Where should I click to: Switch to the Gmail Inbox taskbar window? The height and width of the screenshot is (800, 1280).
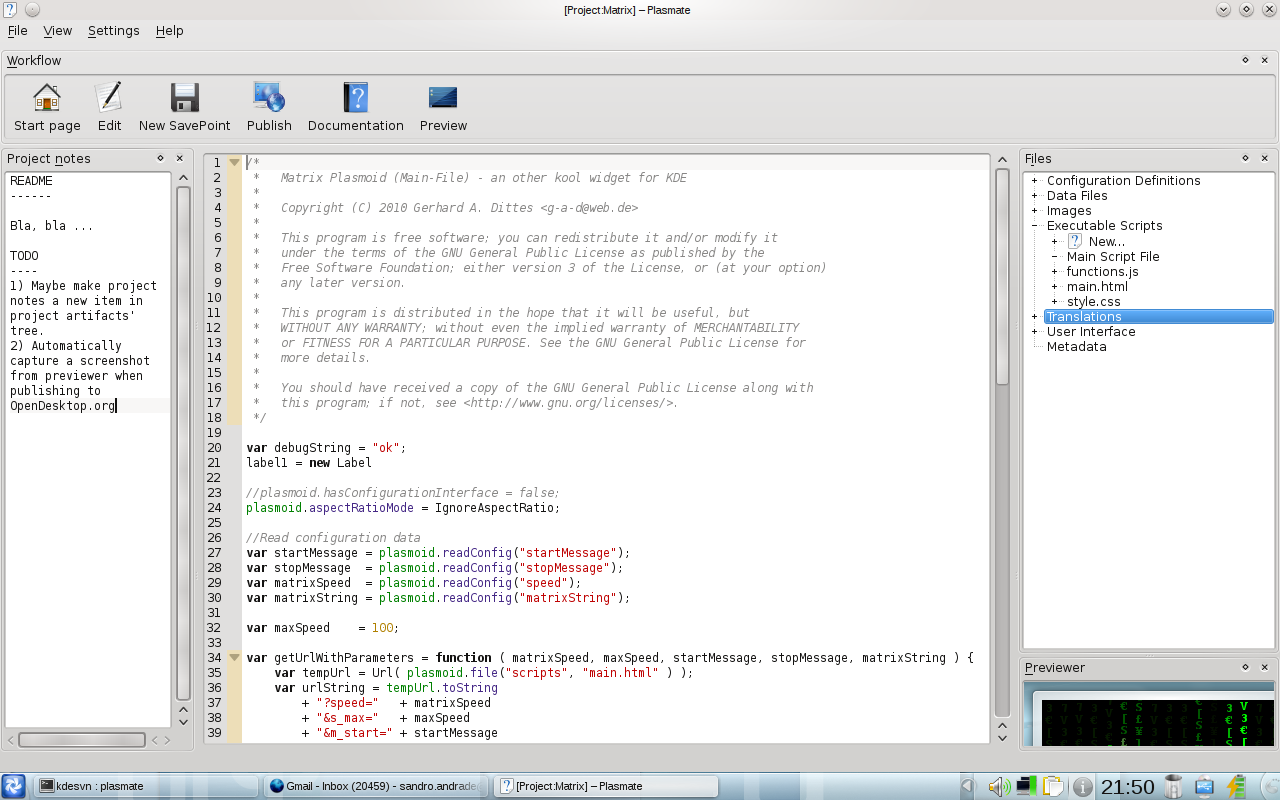click(x=377, y=786)
